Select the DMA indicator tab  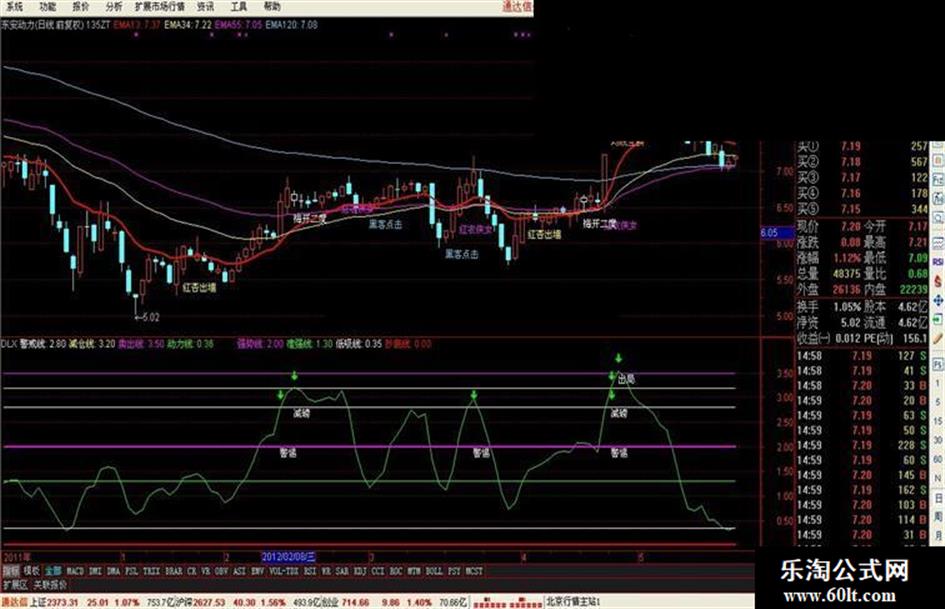click(x=113, y=570)
